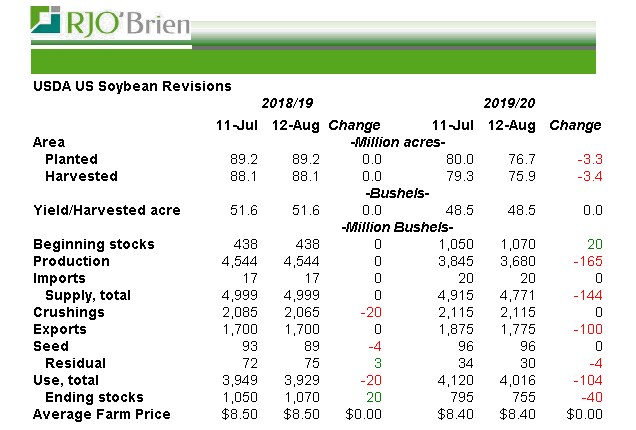Click the green banner bar below the logo
This screenshot has height=430, width=636.
coord(318,60)
